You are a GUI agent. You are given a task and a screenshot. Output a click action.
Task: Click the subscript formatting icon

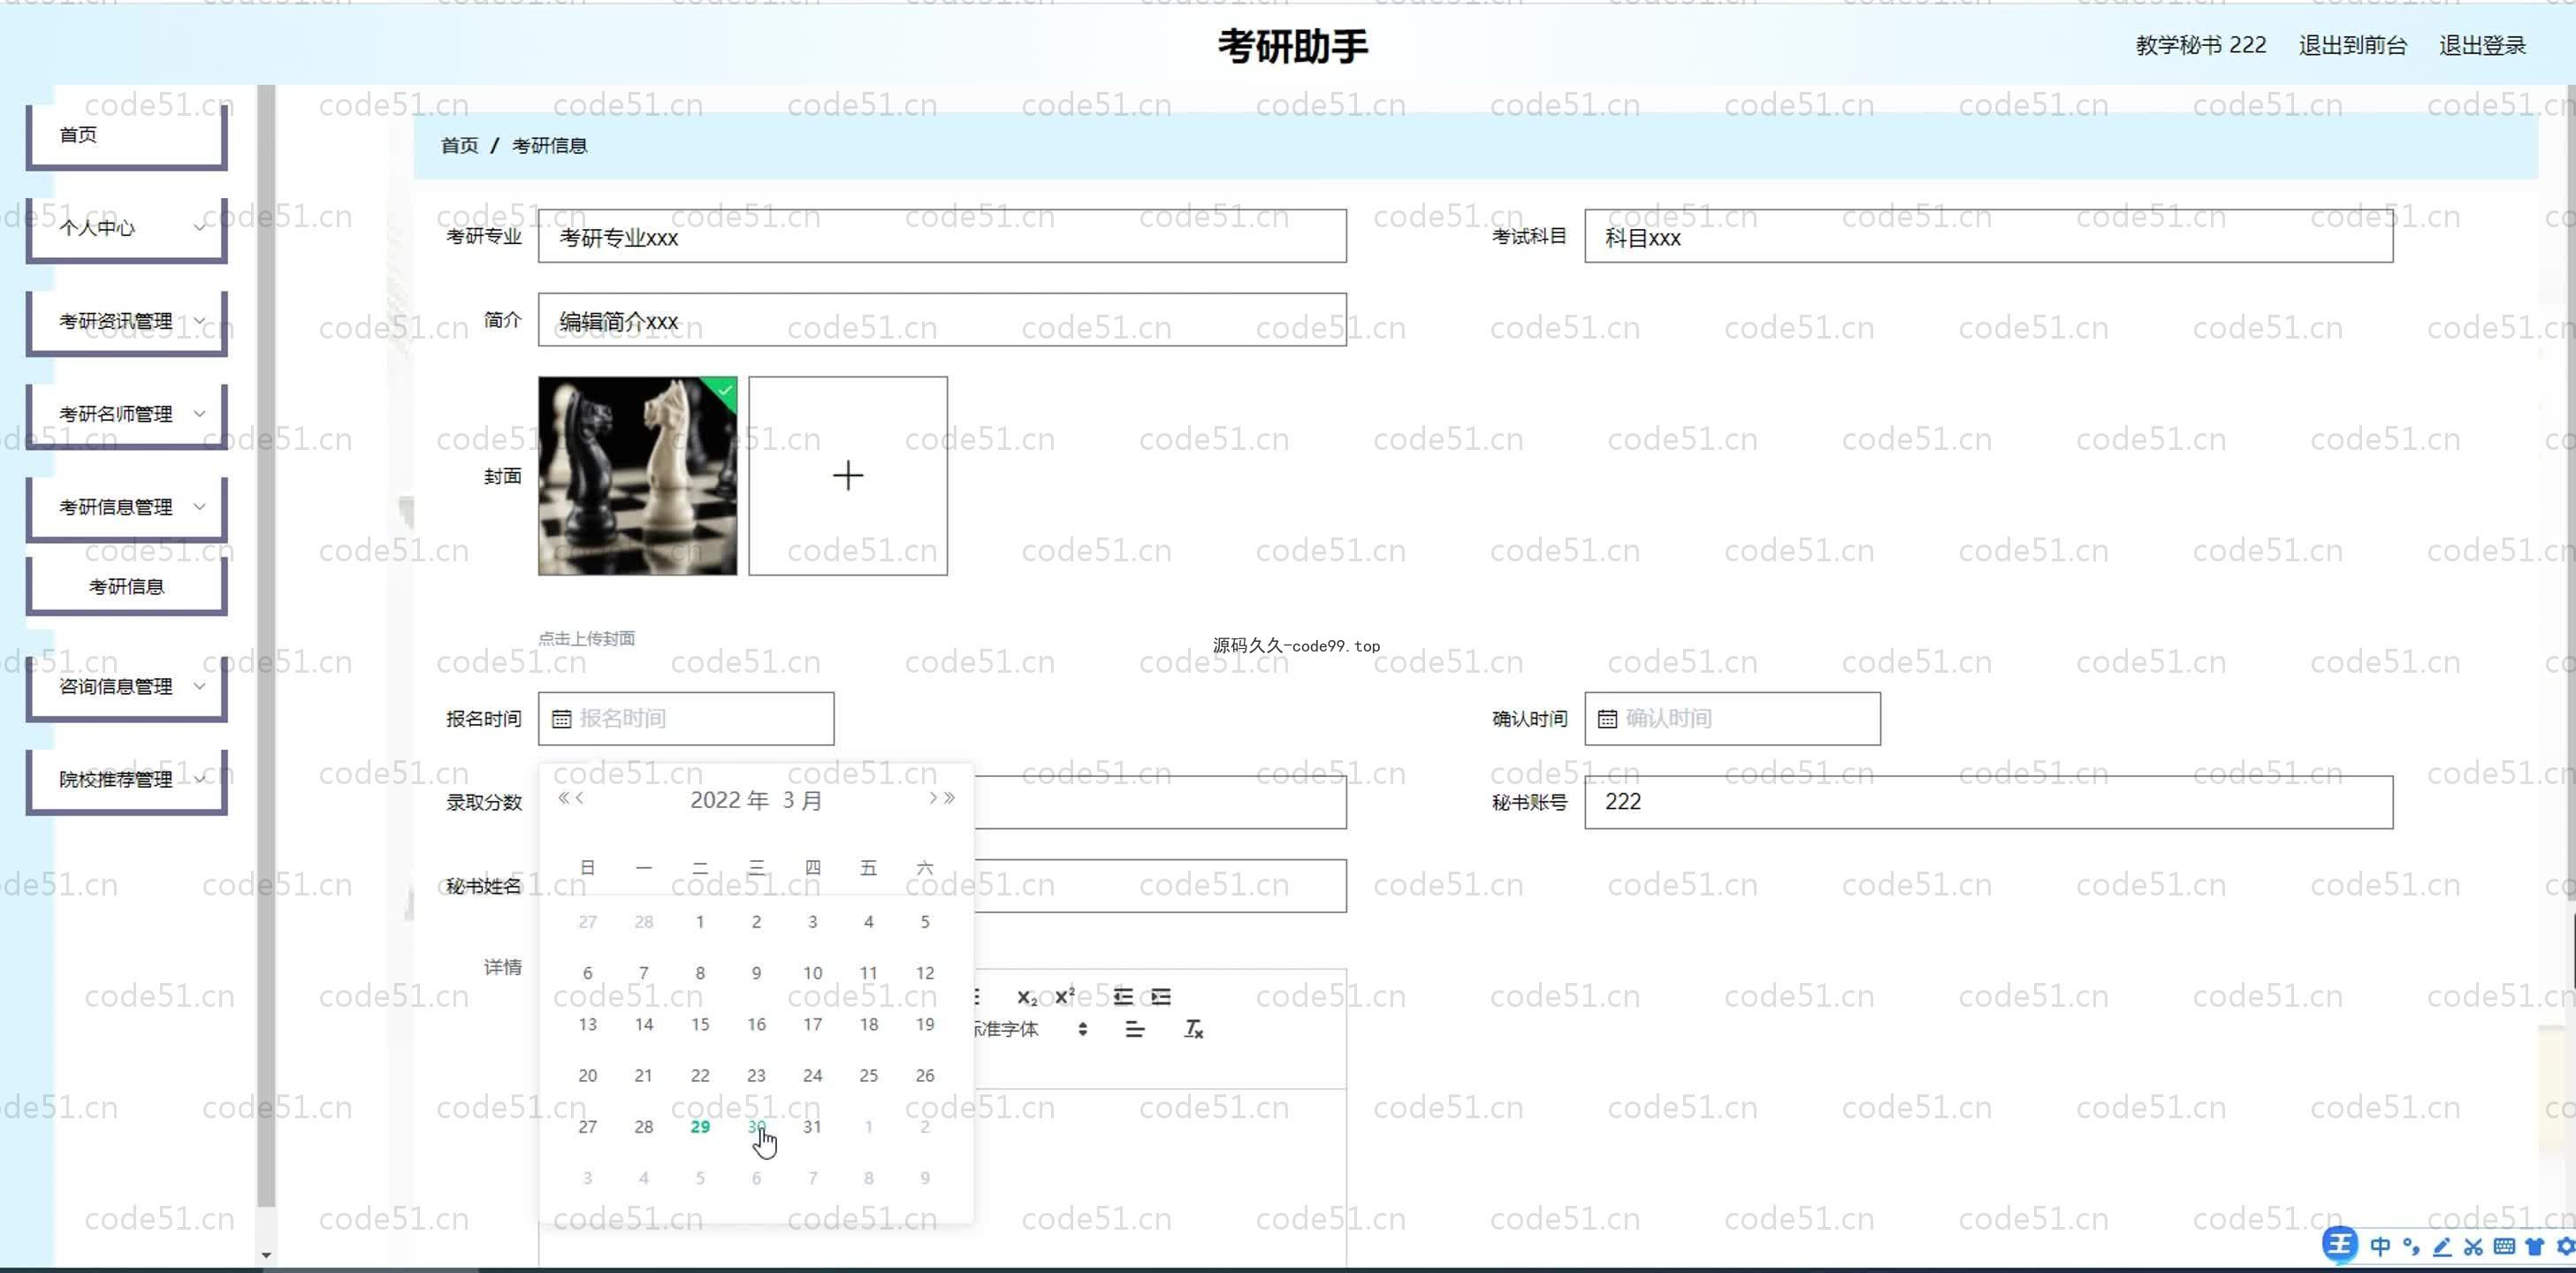(x=1026, y=997)
